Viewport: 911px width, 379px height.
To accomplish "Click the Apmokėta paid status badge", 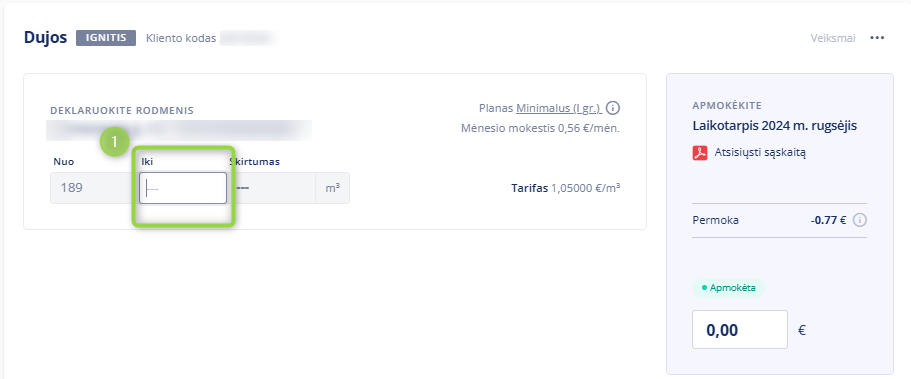I will (728, 288).
